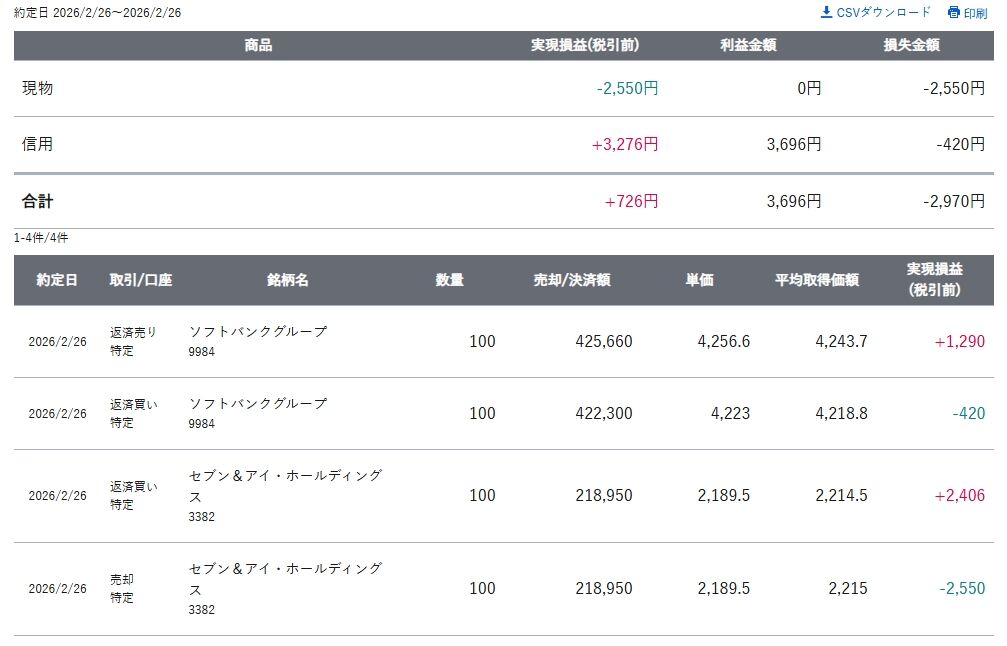Select the 現物 row in summary table
Image resolution: width=1007 pixels, height=646 pixels.
click(x=38, y=88)
